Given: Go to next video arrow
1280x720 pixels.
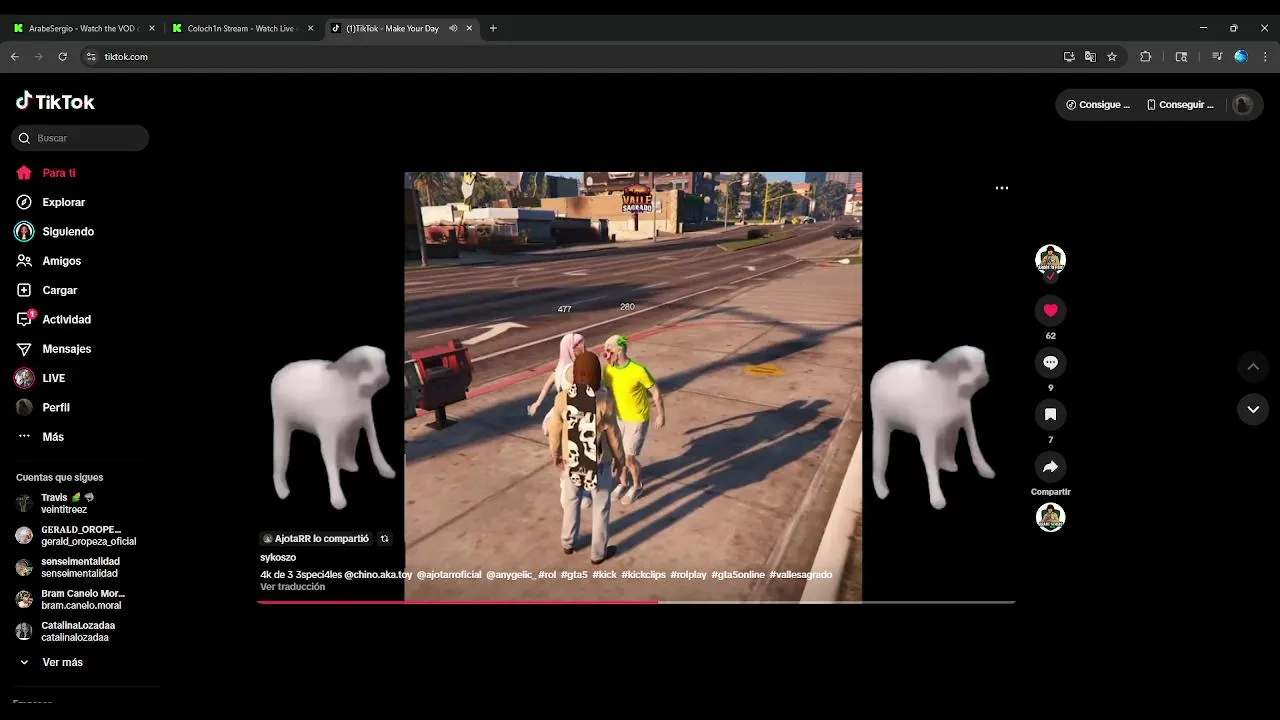Looking at the screenshot, I should (x=1253, y=409).
